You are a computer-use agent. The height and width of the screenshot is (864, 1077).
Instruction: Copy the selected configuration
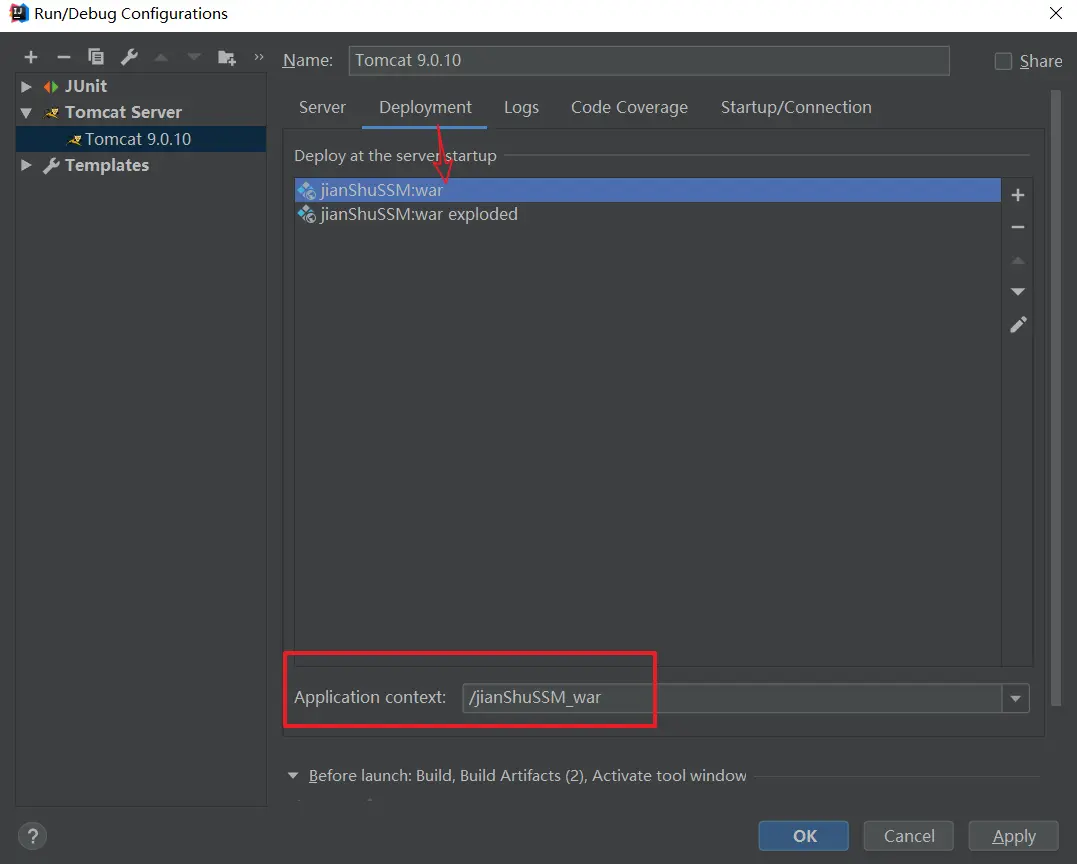pyautogui.click(x=96, y=57)
